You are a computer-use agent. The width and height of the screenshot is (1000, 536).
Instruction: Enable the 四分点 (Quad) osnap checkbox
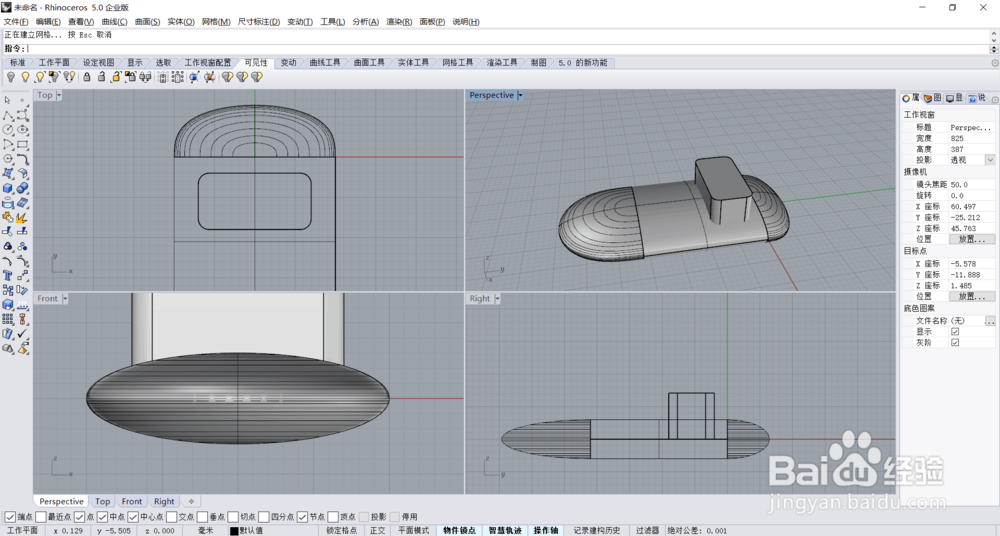(264, 517)
